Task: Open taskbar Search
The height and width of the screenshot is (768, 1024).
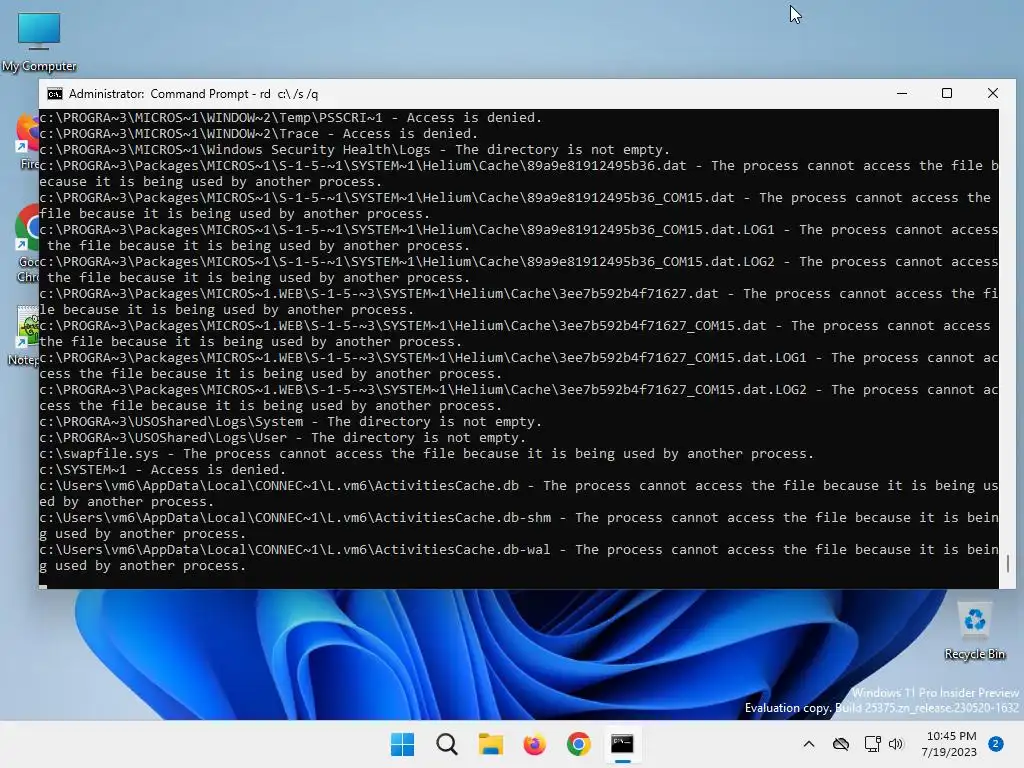Action: [447, 744]
